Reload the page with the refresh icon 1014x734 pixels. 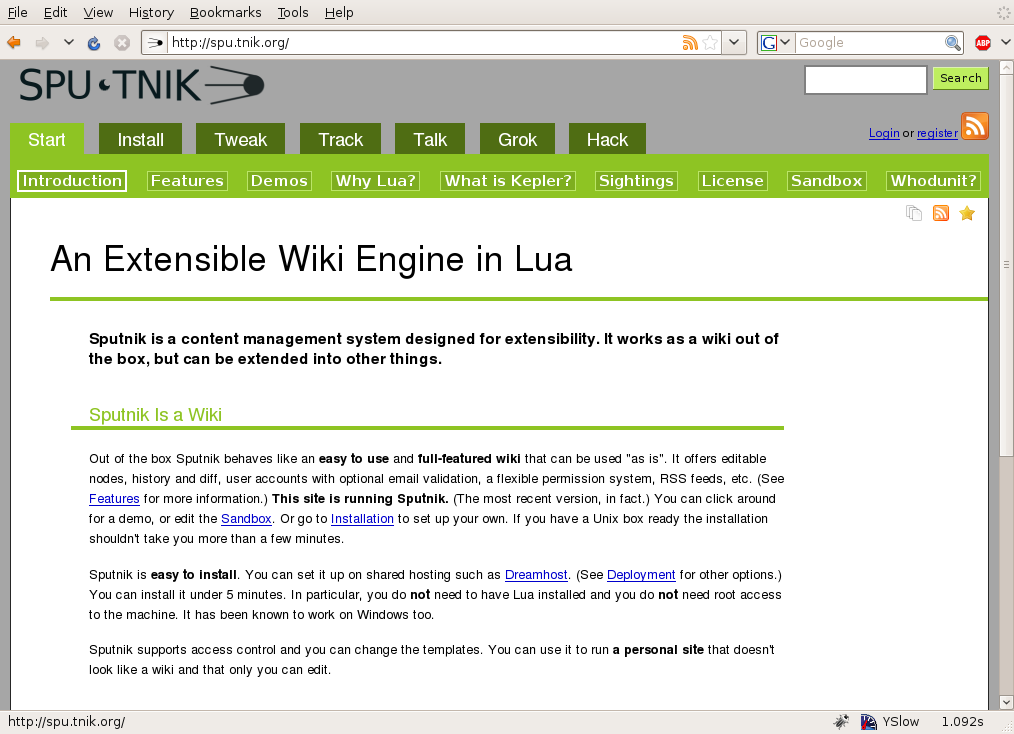(x=94, y=43)
